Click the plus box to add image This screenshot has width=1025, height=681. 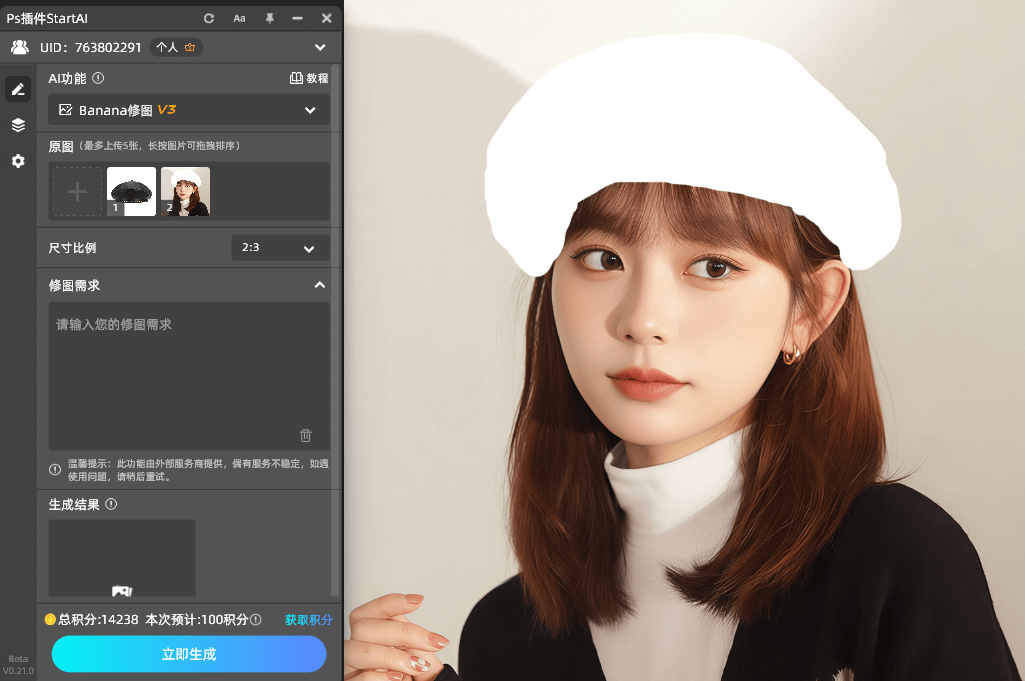(77, 192)
